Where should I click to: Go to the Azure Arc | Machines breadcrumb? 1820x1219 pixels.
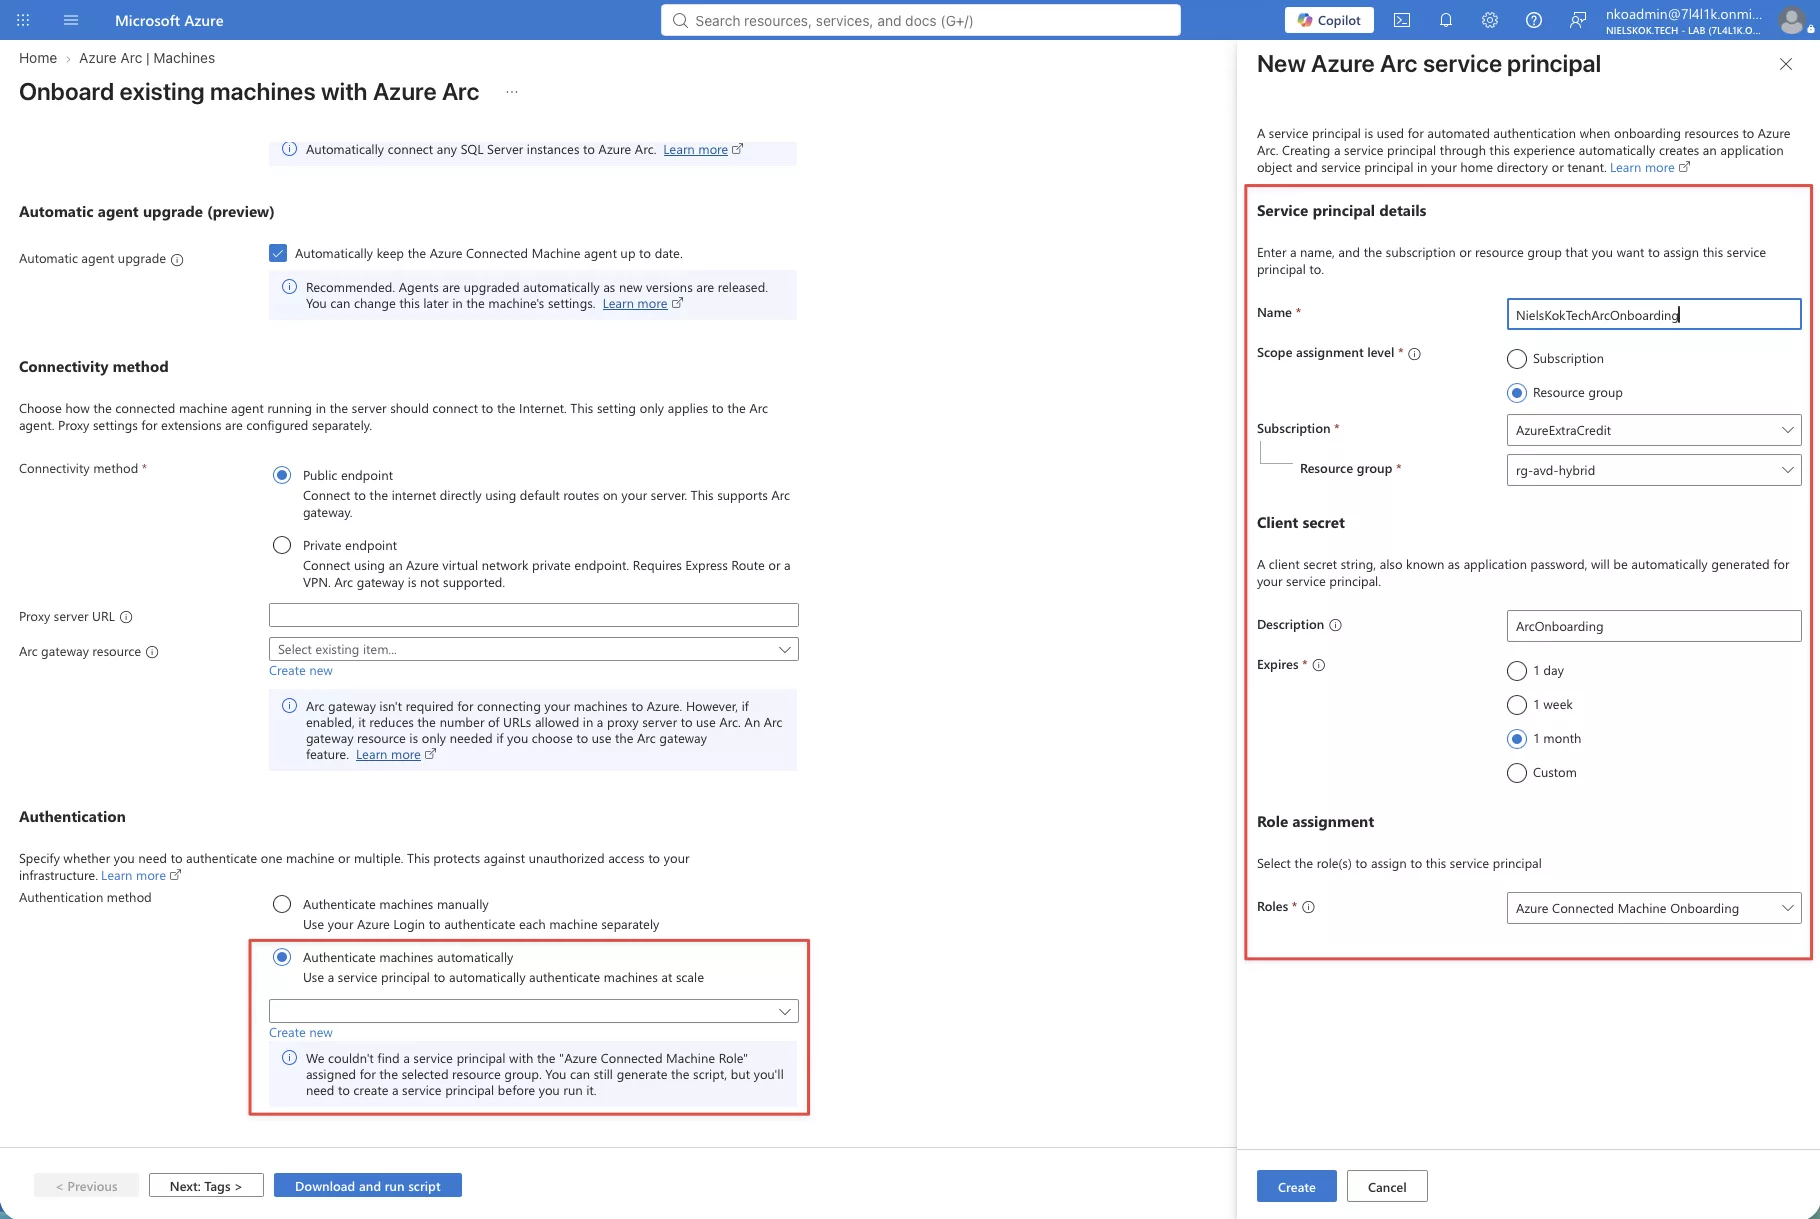pos(147,58)
